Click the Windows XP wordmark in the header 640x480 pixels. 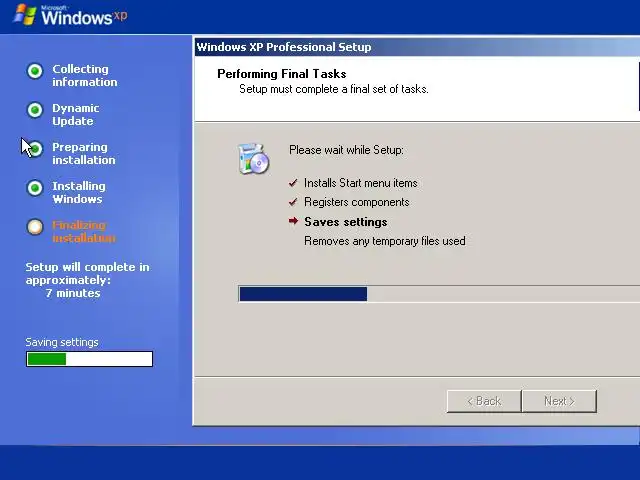(84, 17)
